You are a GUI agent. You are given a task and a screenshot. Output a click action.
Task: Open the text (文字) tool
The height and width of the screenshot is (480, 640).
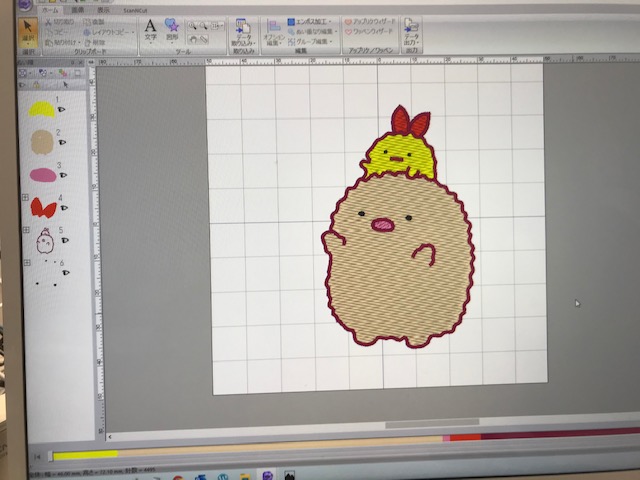click(x=150, y=31)
